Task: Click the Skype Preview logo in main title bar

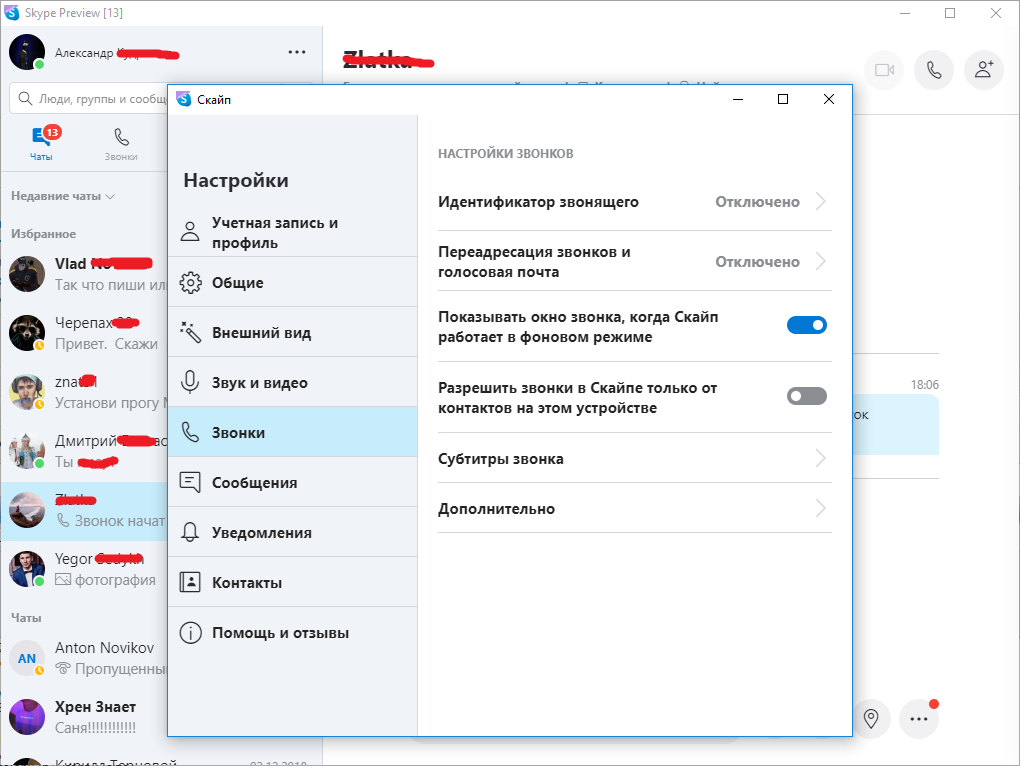Action: tap(12, 12)
